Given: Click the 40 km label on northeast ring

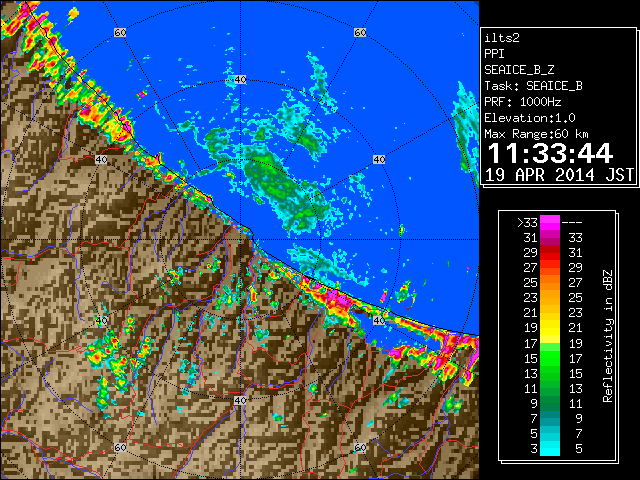Looking at the screenshot, I should click(379, 160).
